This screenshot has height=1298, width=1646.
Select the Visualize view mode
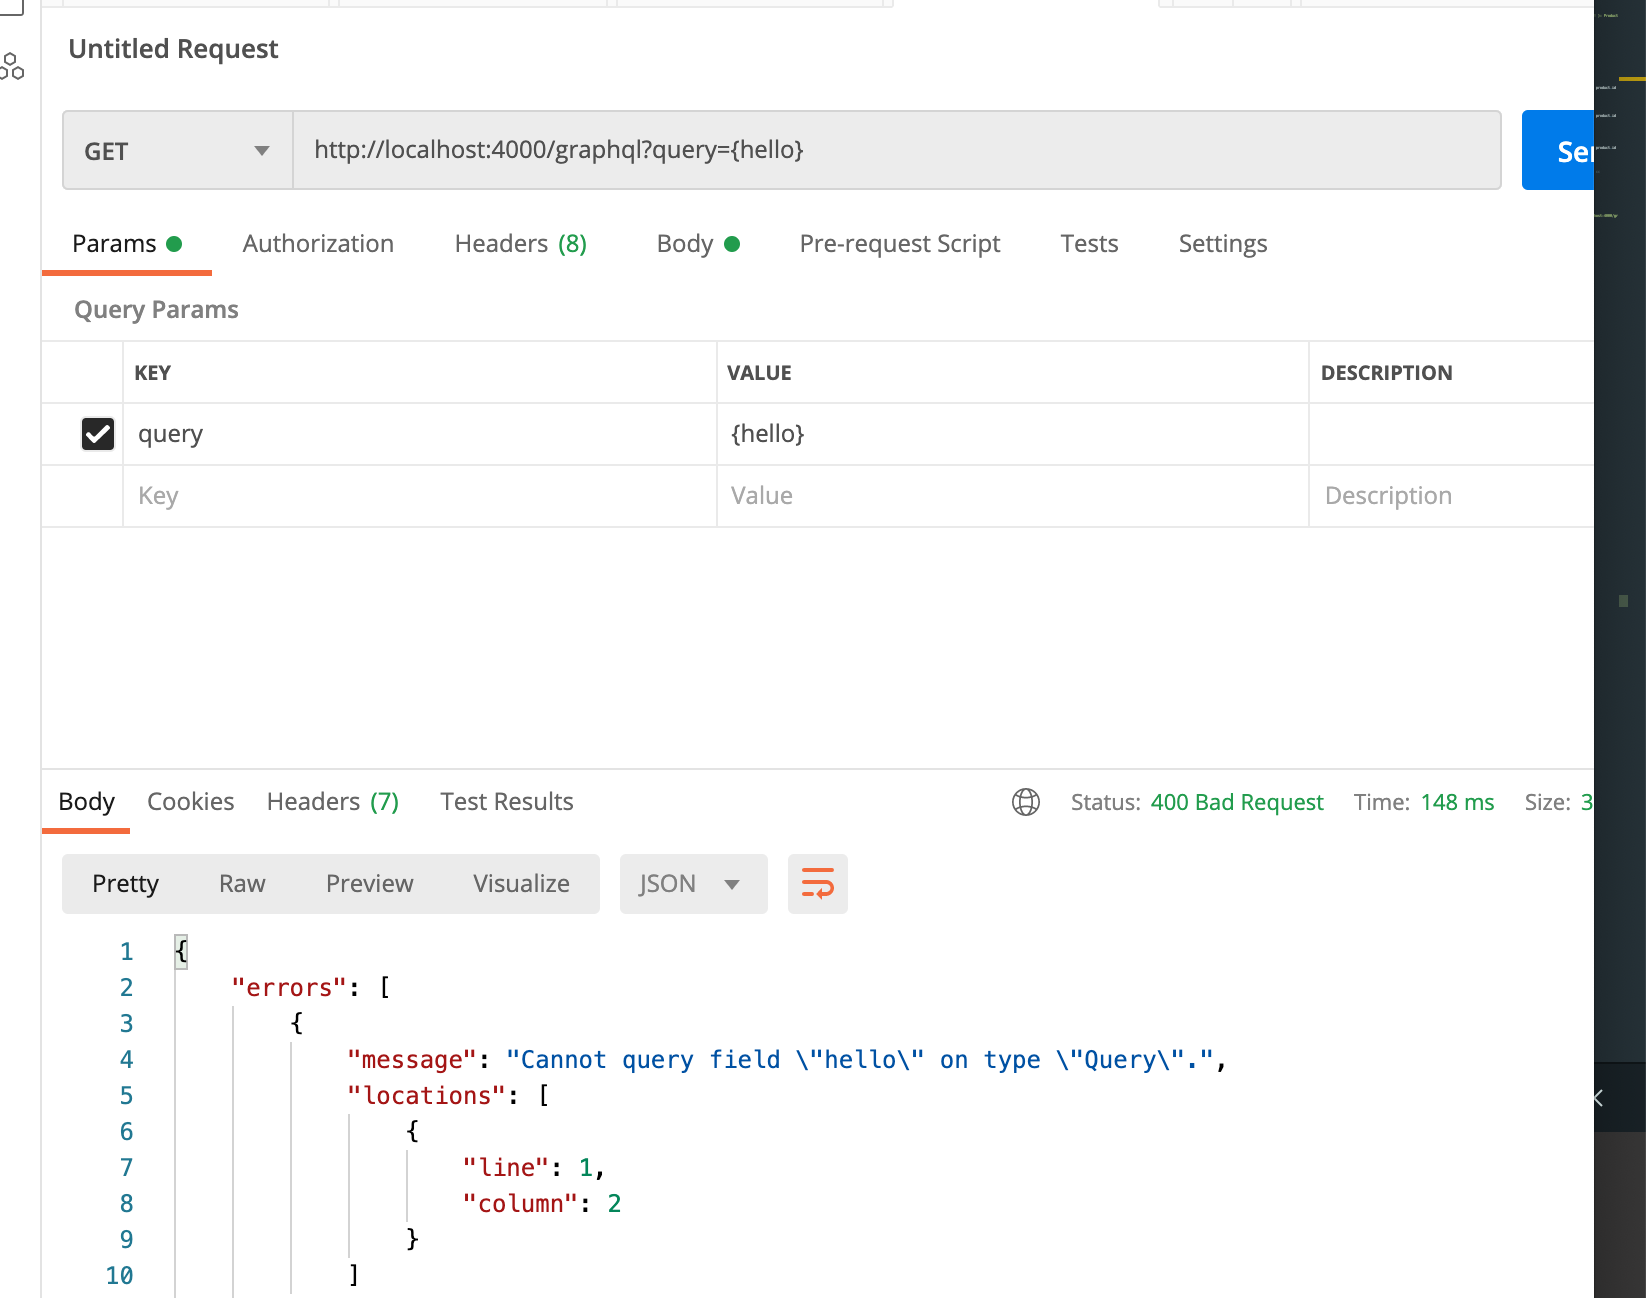point(522,884)
